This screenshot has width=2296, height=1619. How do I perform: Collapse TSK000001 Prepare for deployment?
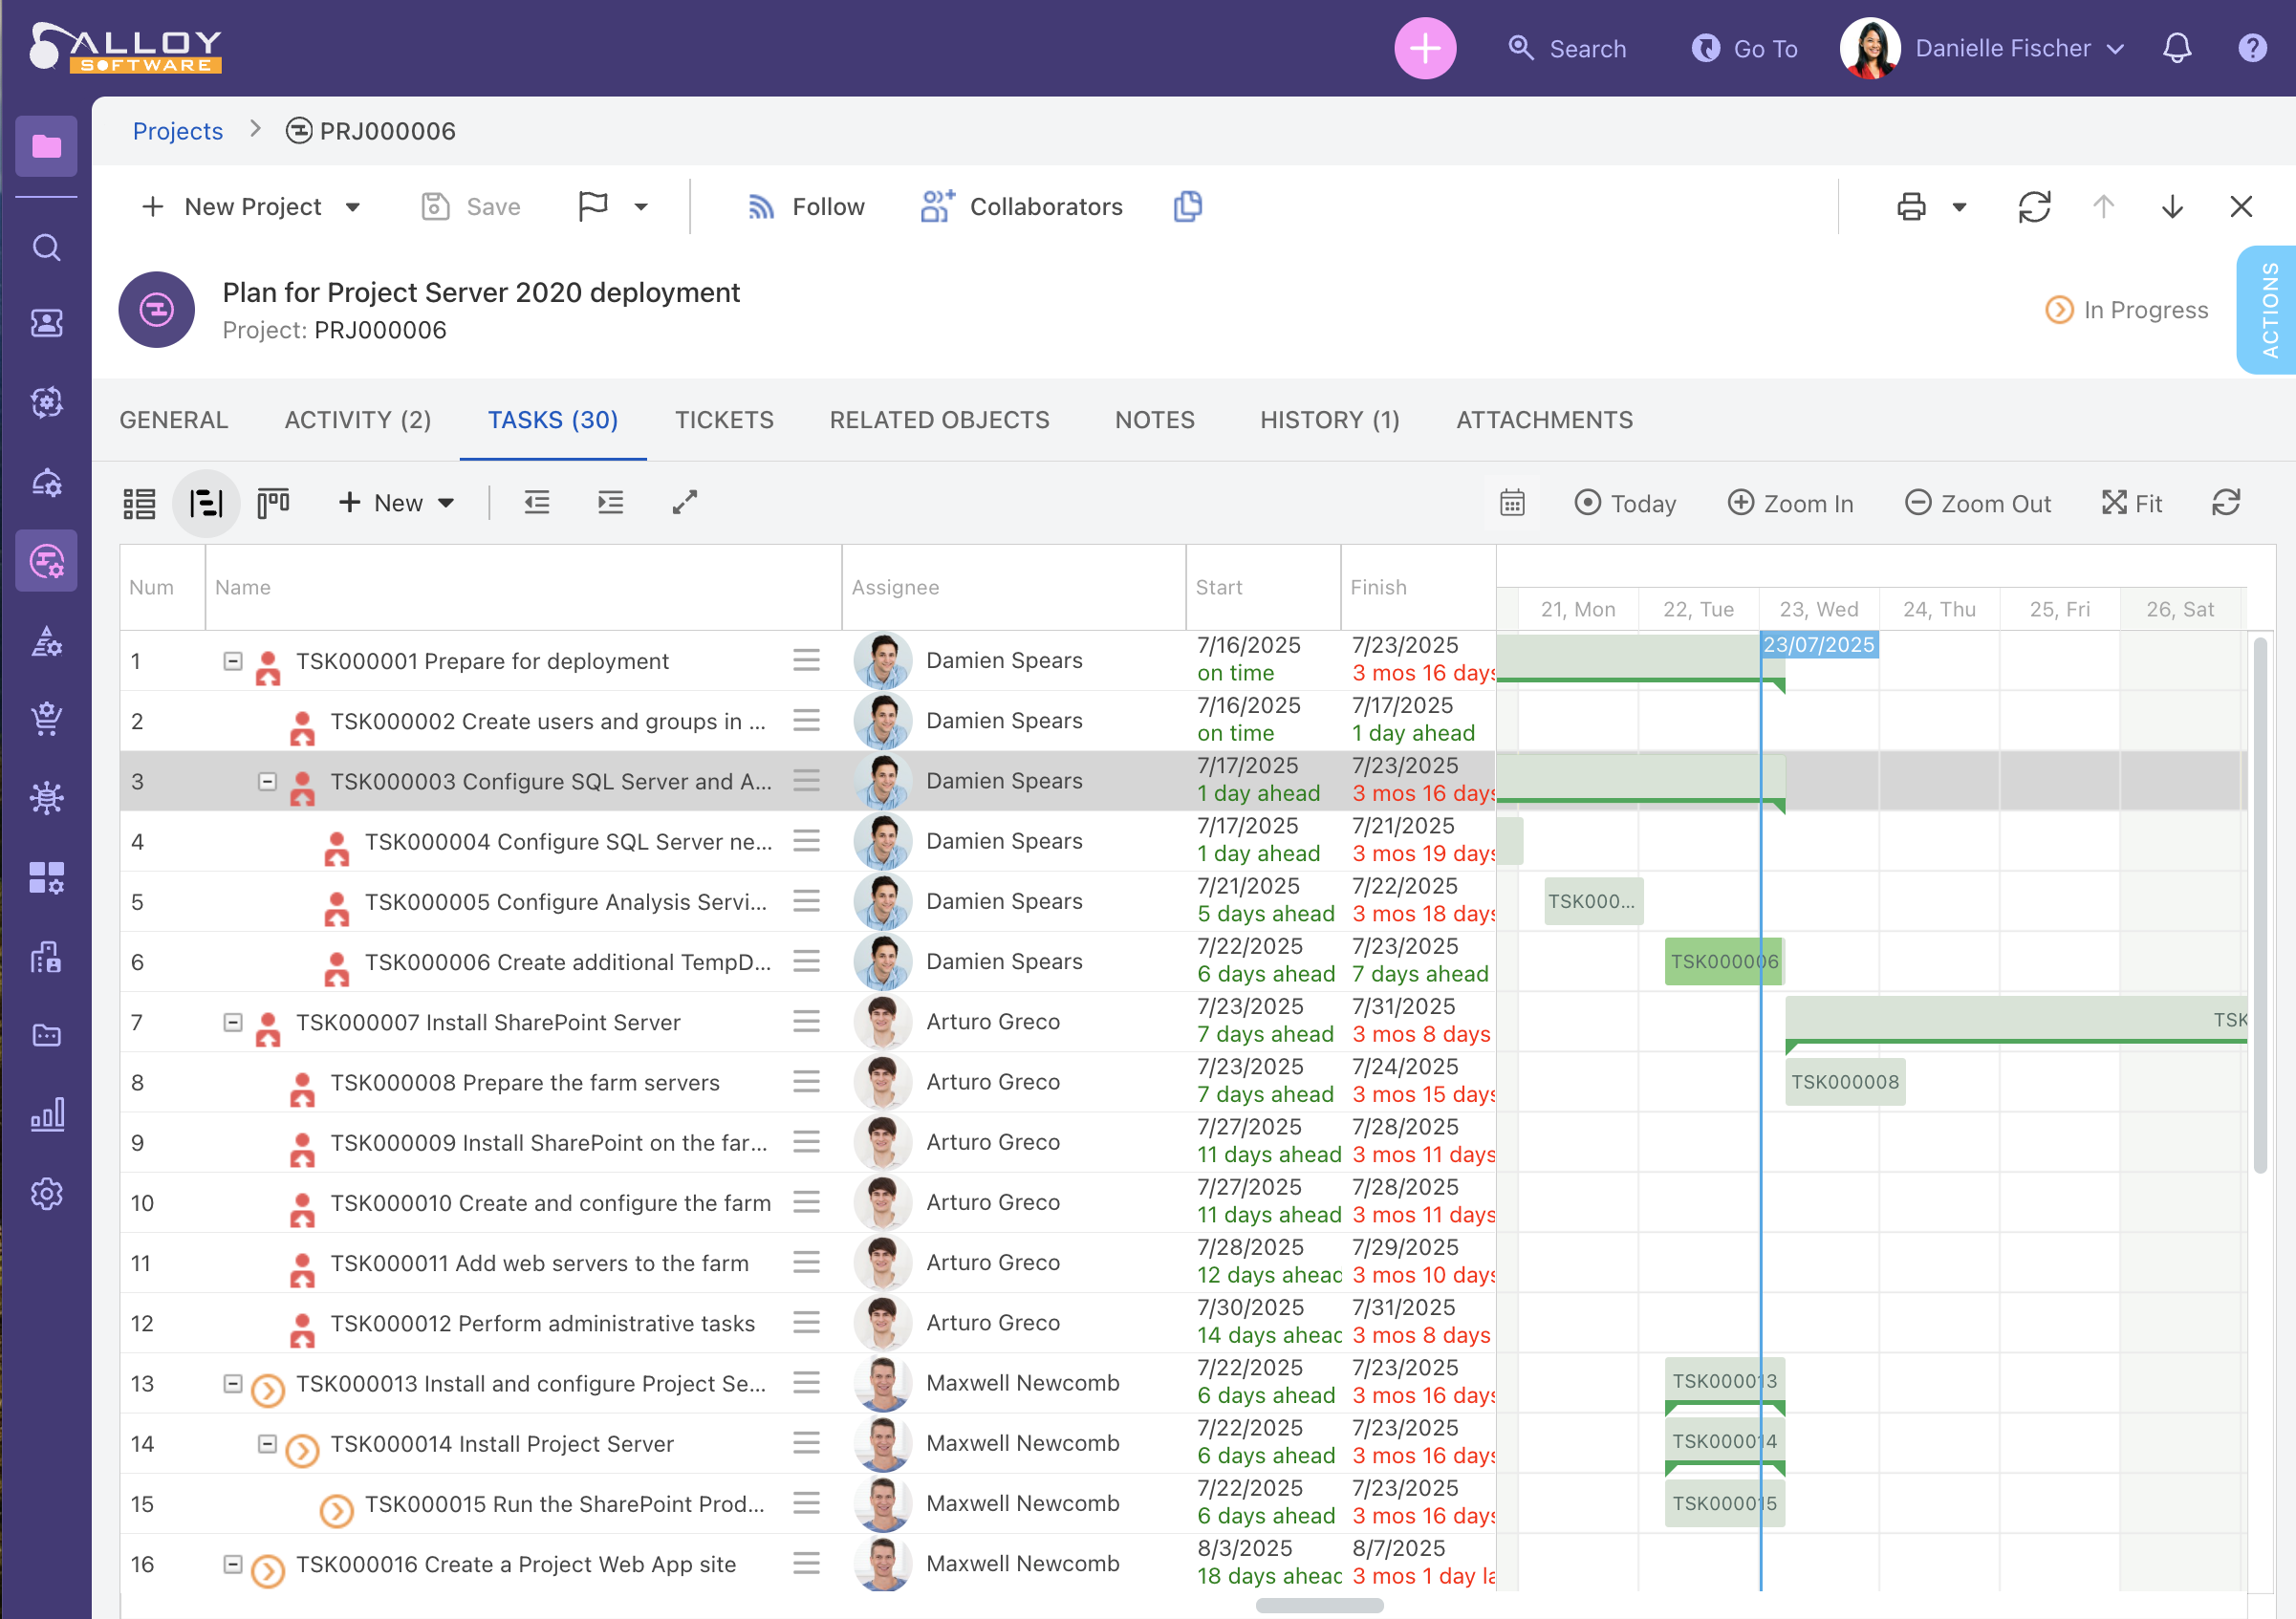[233, 661]
